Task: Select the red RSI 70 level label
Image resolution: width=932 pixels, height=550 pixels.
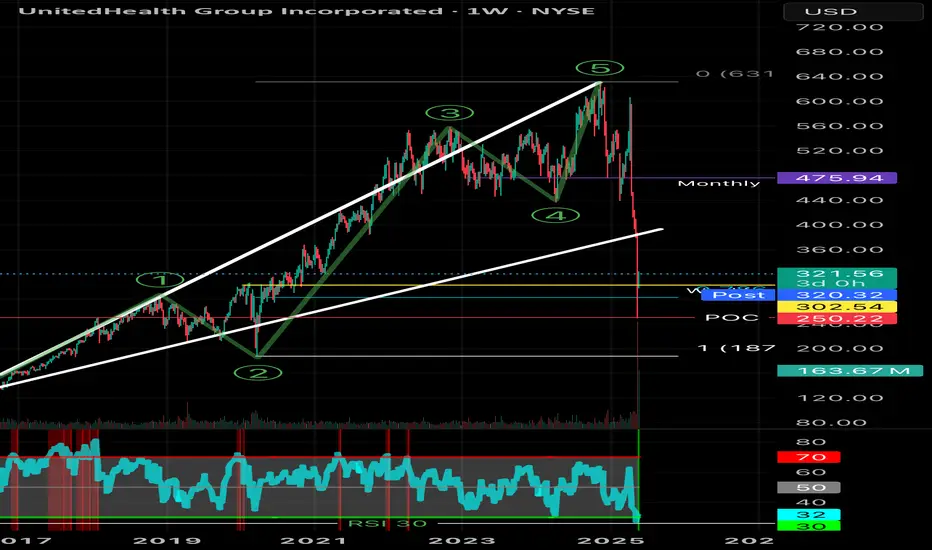Action: point(809,457)
